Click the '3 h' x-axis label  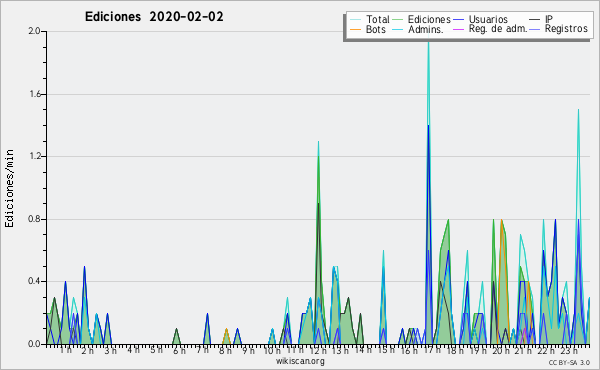point(111,350)
